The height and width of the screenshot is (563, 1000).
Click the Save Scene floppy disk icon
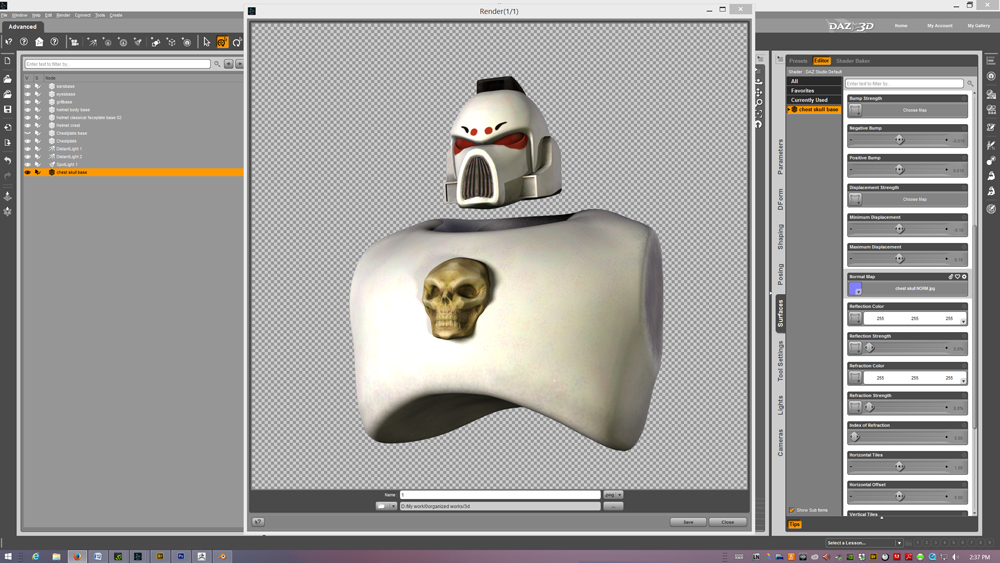pos(8,110)
